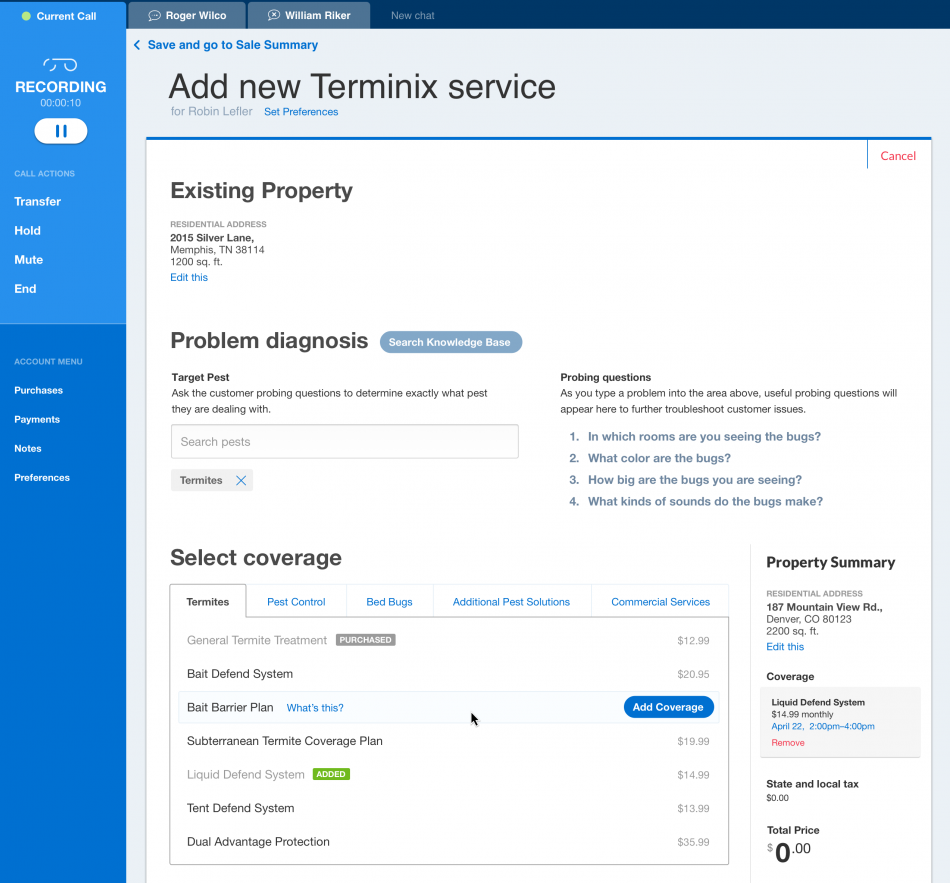950x883 pixels.
Task: Add Coverage for Bait Barrier Plan
Action: [668, 707]
